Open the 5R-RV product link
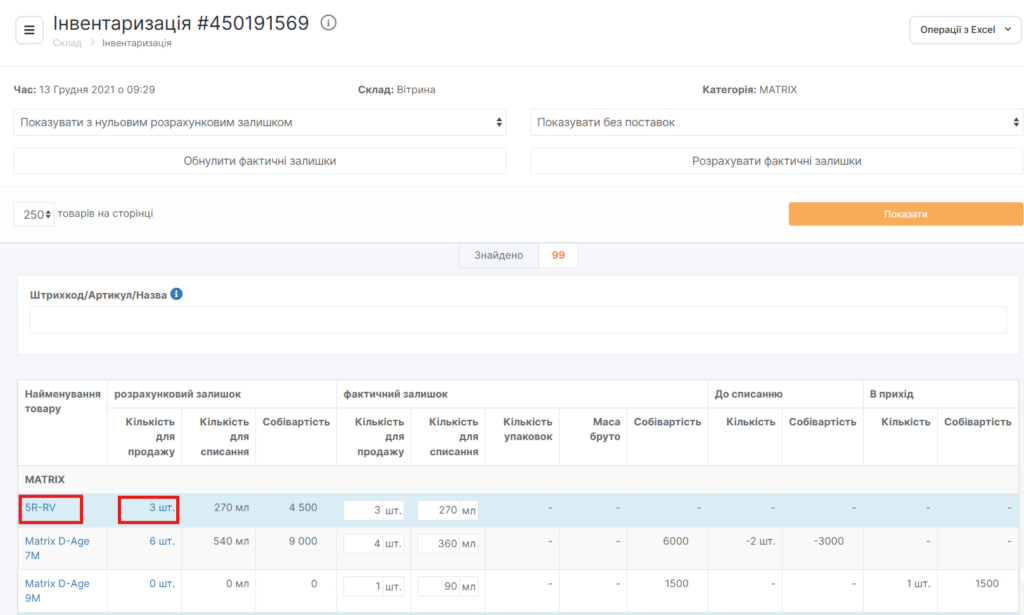This screenshot has height=615, width=1024. (40, 508)
